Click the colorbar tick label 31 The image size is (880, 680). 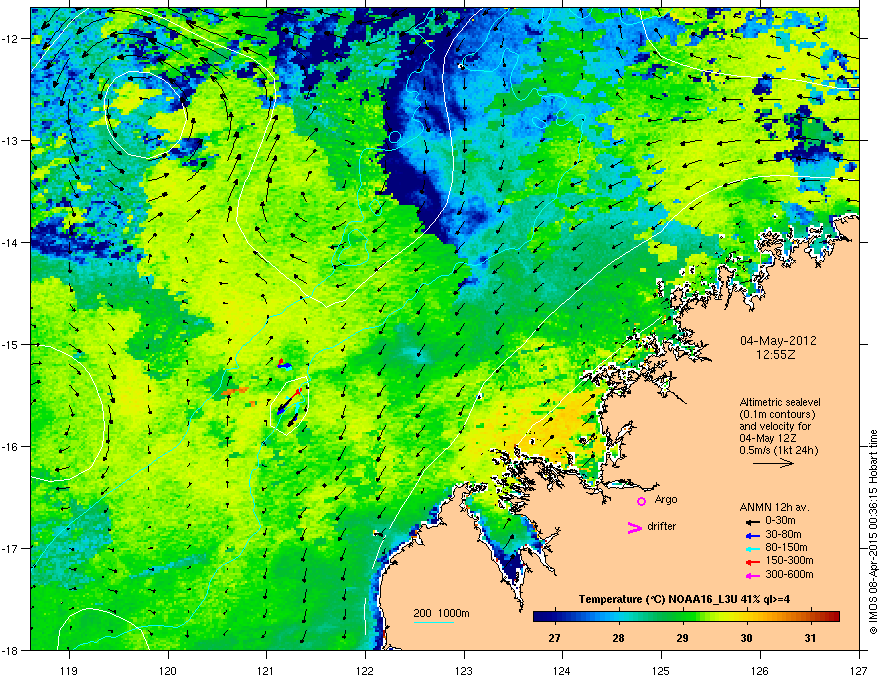click(810, 638)
